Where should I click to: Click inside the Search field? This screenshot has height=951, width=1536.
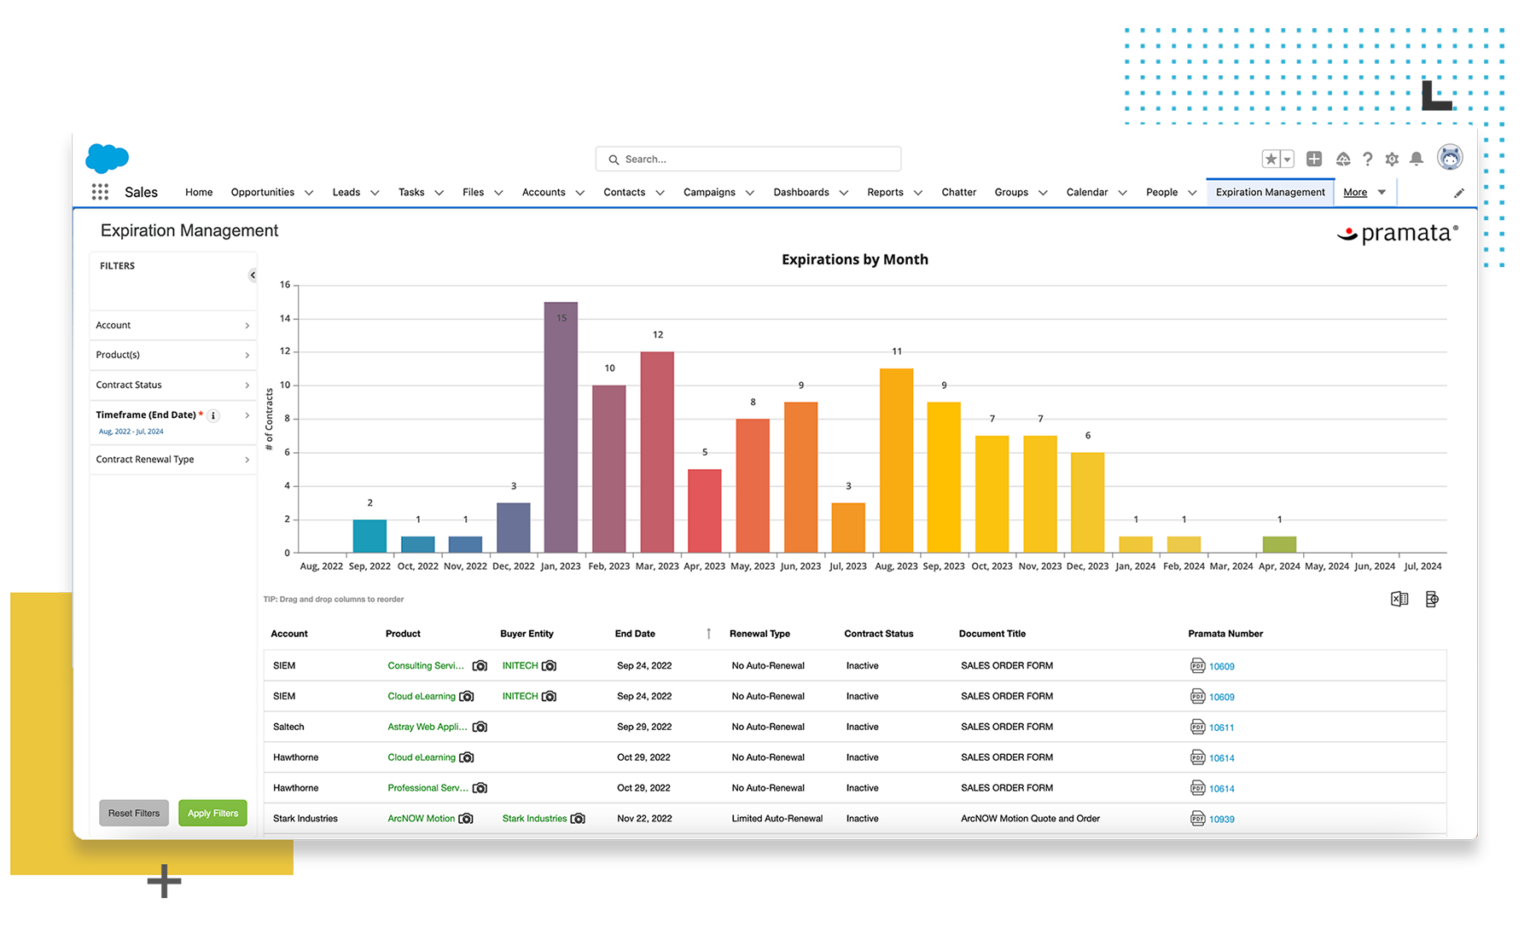pyautogui.click(x=748, y=158)
